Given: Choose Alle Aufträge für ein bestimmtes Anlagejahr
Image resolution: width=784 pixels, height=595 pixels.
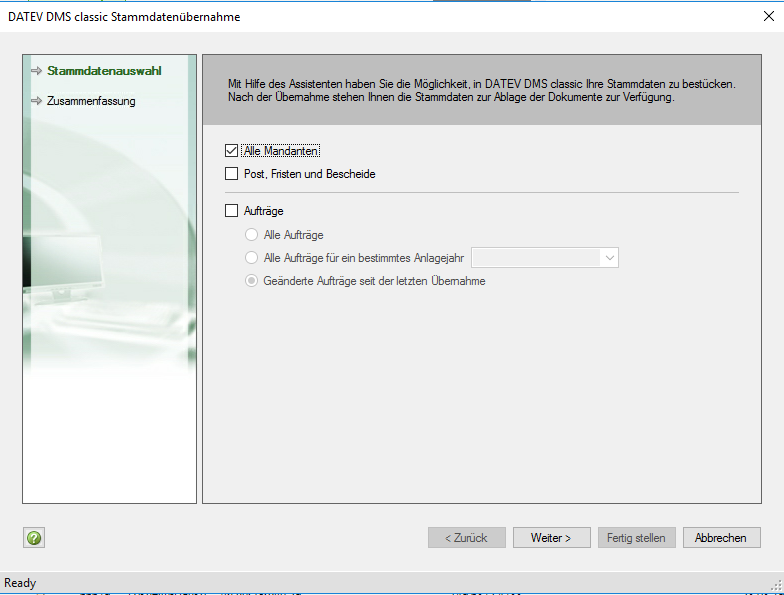Looking at the screenshot, I should tap(251, 258).
